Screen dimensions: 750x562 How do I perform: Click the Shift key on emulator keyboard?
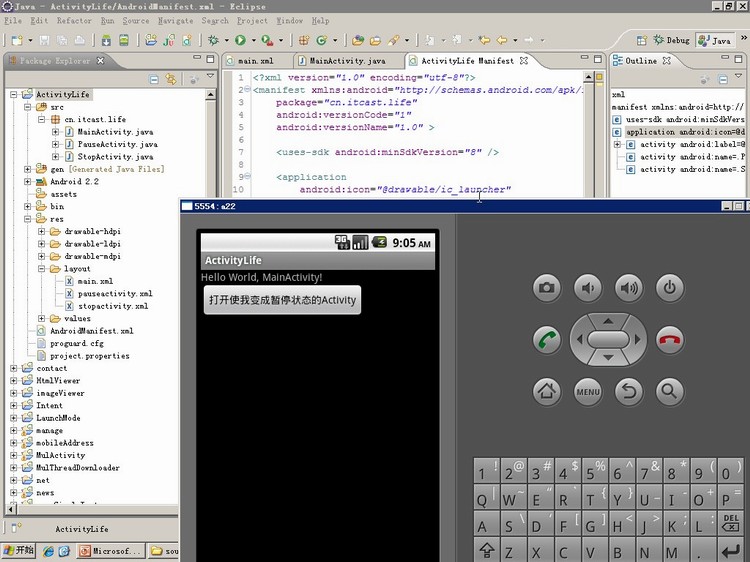point(487,550)
